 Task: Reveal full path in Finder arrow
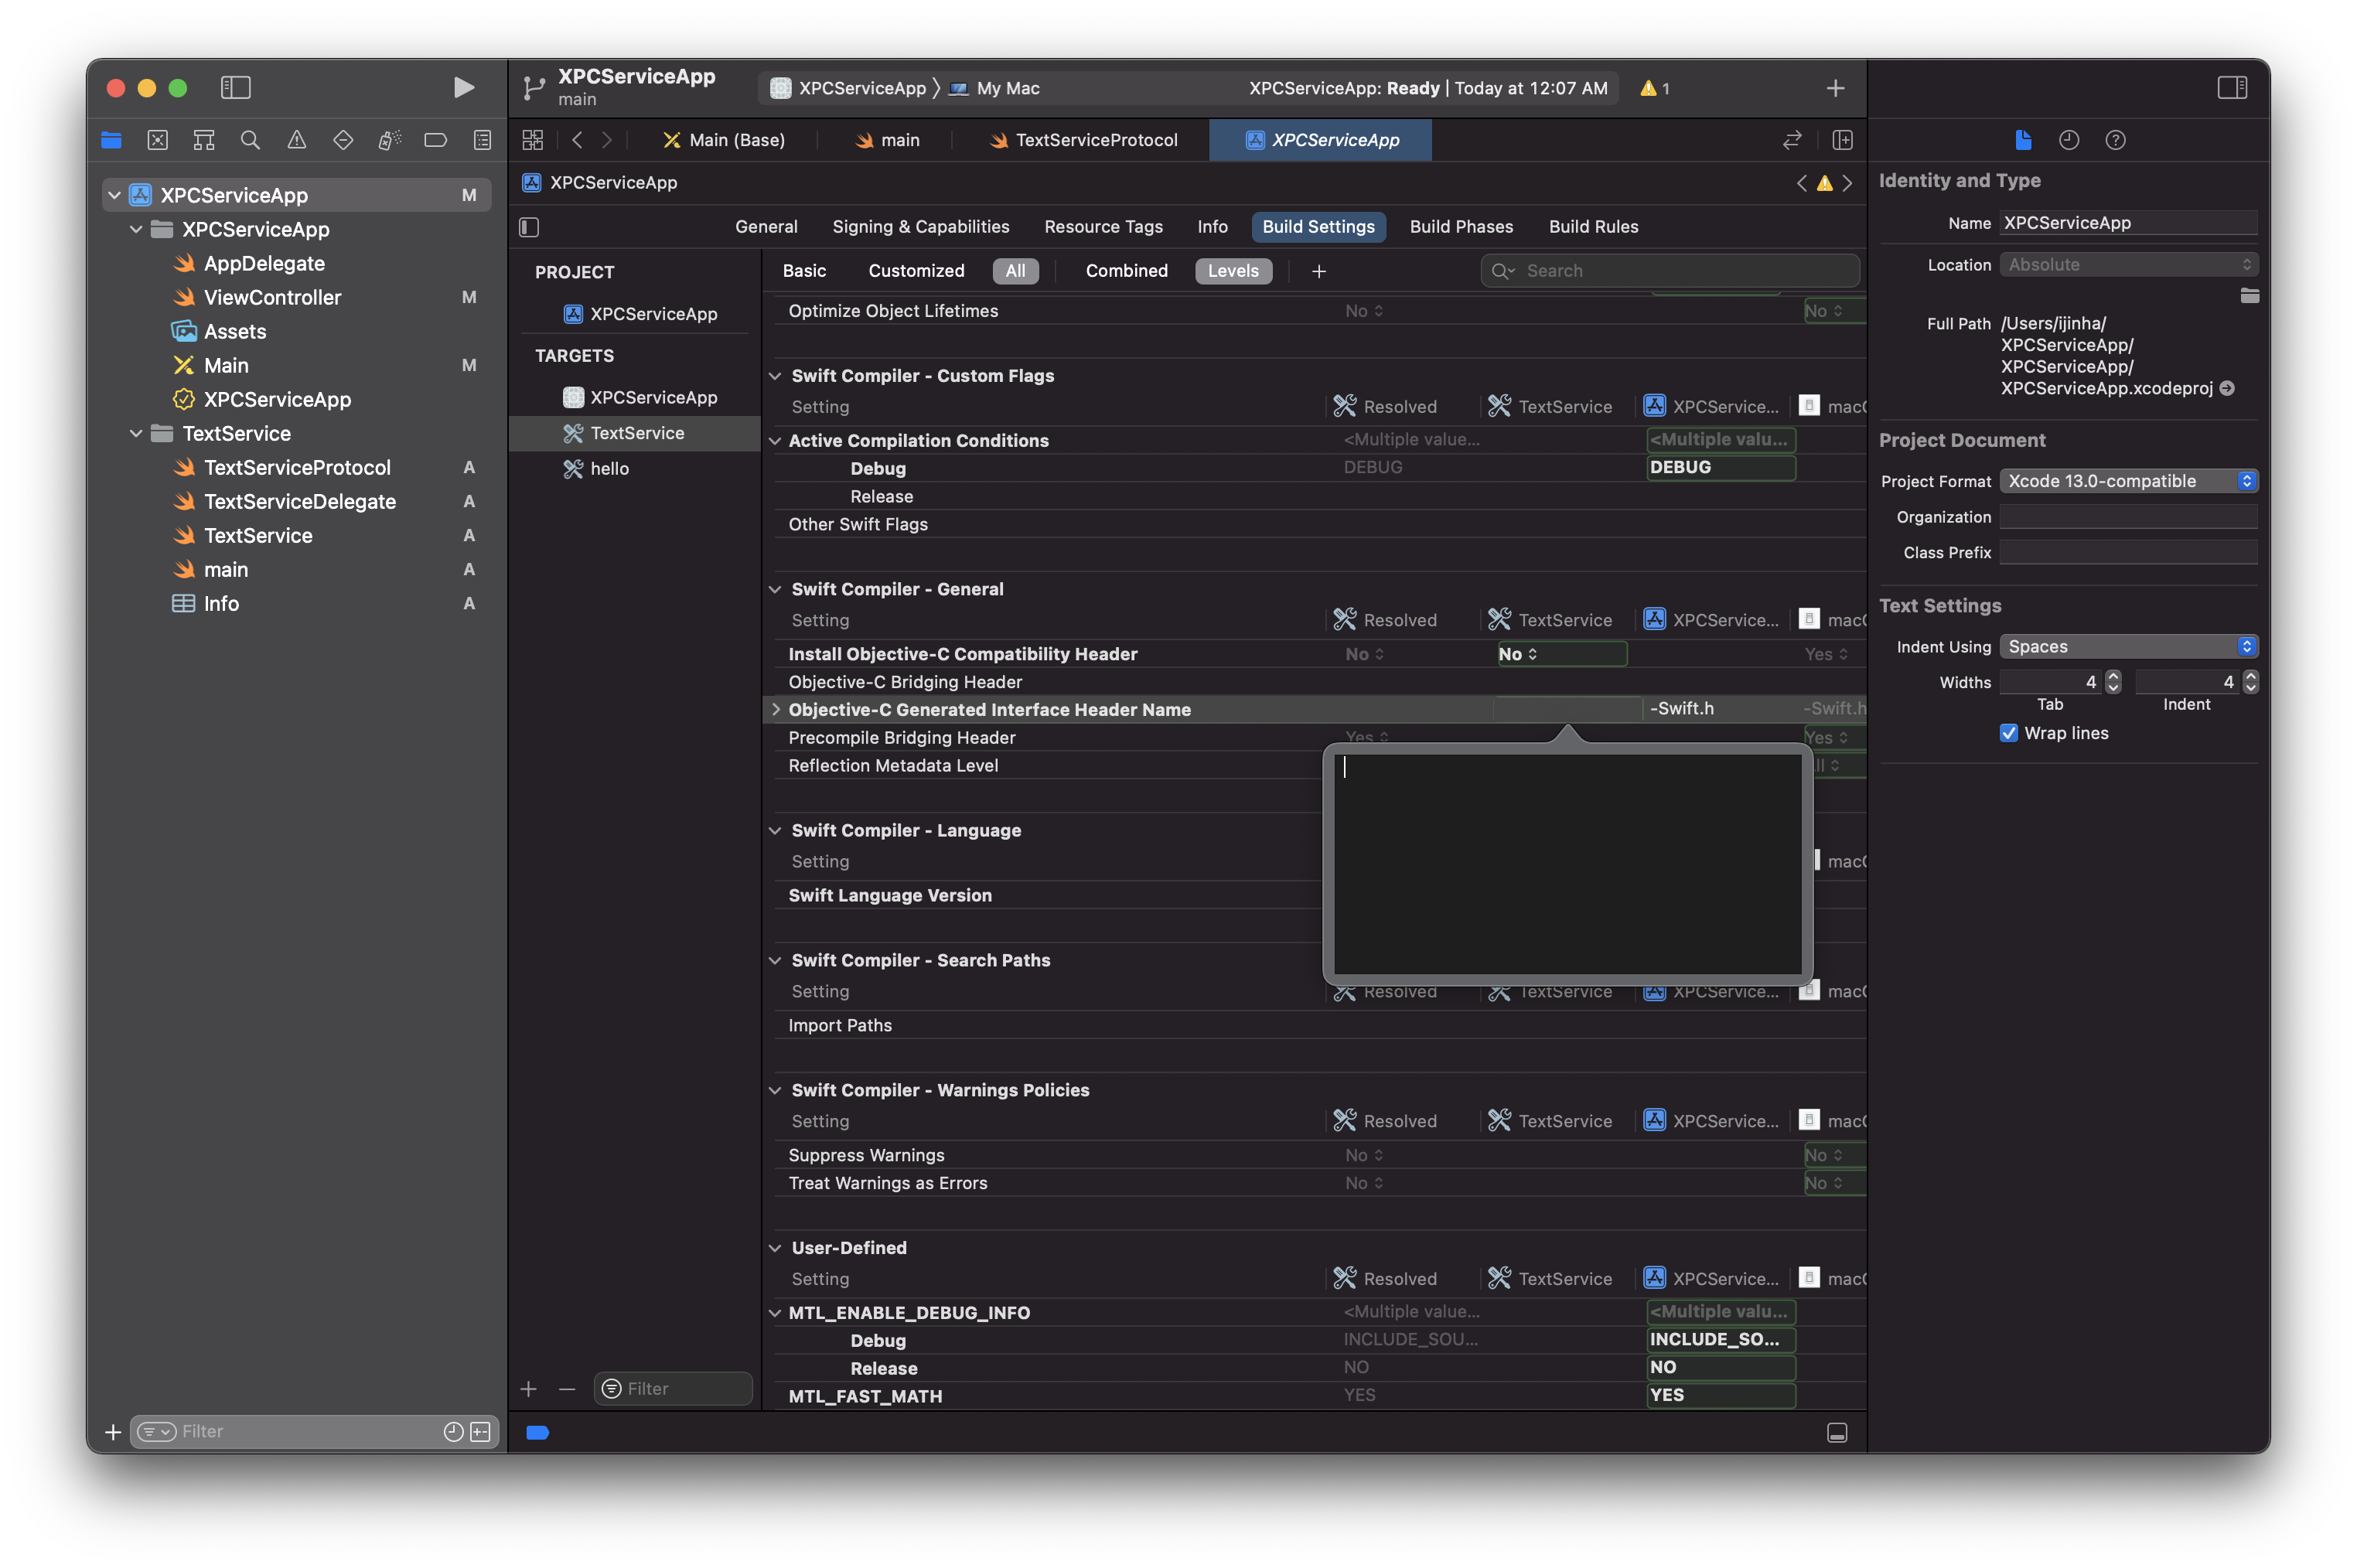(2227, 388)
